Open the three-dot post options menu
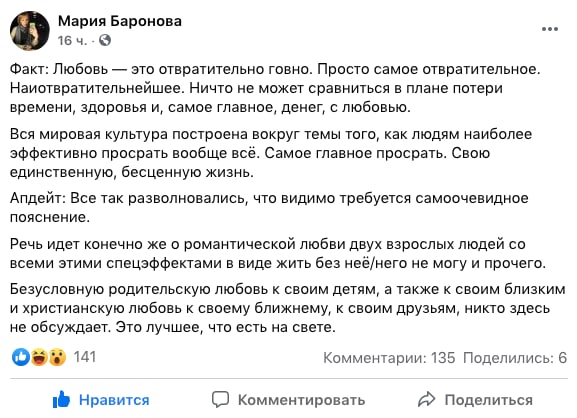The width and height of the screenshot is (577, 418). click(549, 29)
